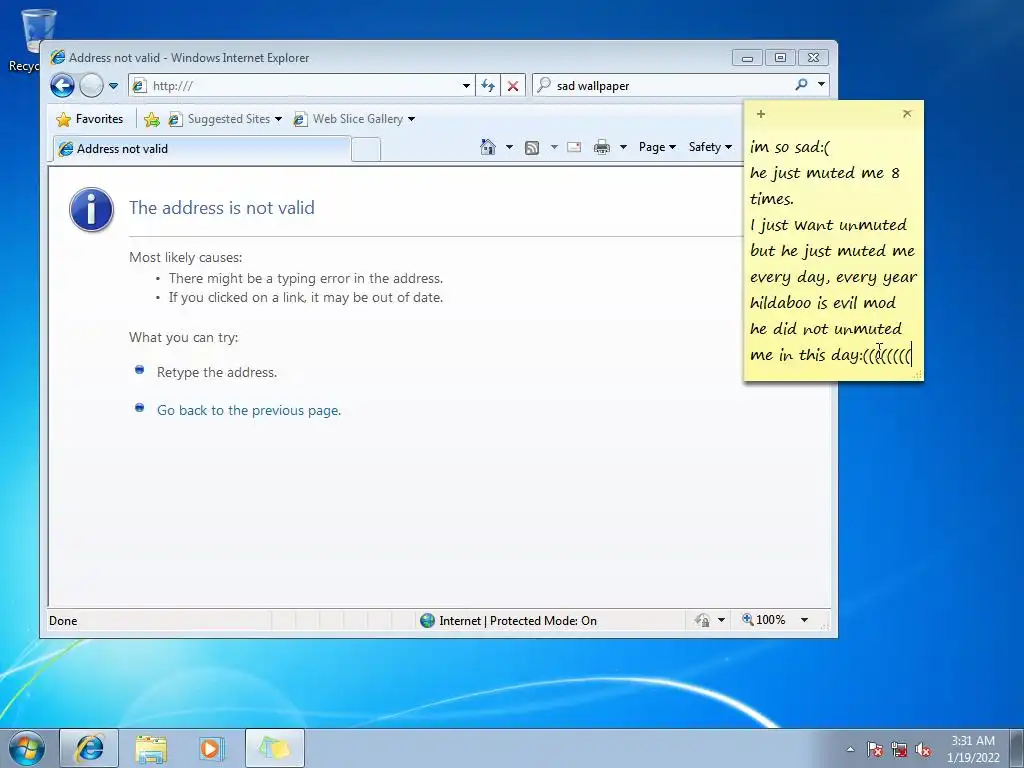Minimize the Internet Explorer window
This screenshot has width=1024, height=768.
click(747, 57)
